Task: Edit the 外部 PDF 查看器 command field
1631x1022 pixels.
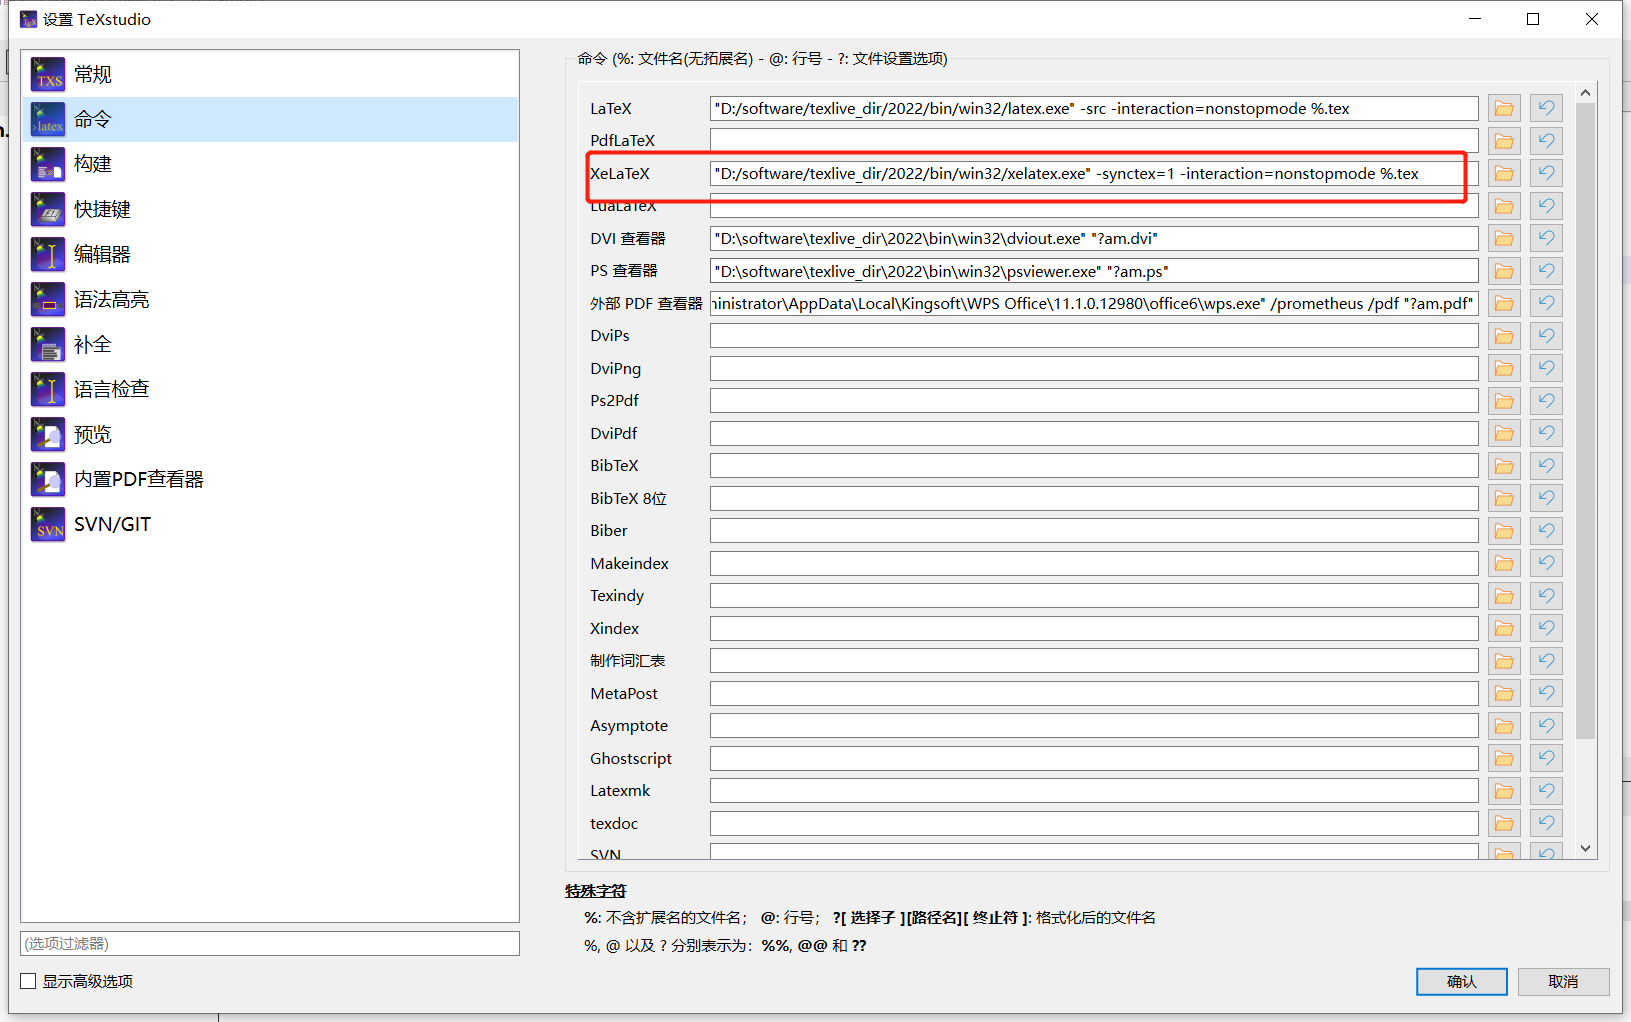Action: coord(1094,303)
